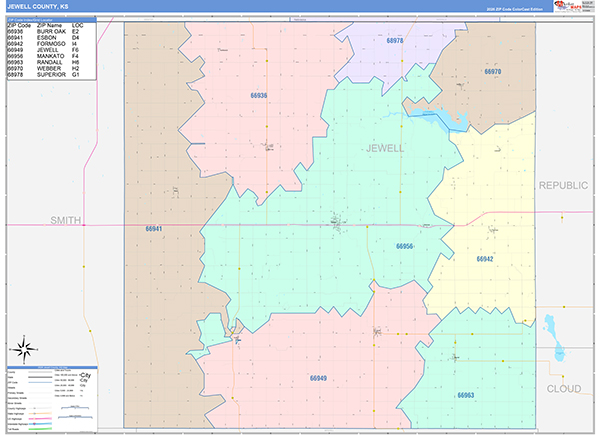600x435 pixels.
Task: Click the Jewell town marker near 66949
Action: pyautogui.click(x=377, y=332)
